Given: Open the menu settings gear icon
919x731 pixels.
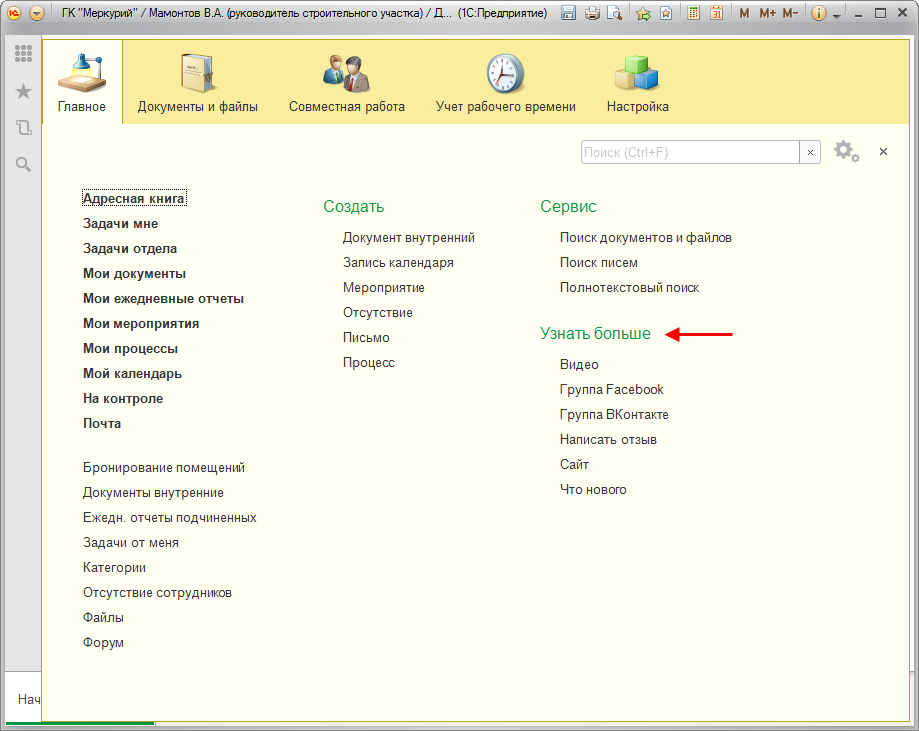Looking at the screenshot, I should pyautogui.click(x=846, y=151).
